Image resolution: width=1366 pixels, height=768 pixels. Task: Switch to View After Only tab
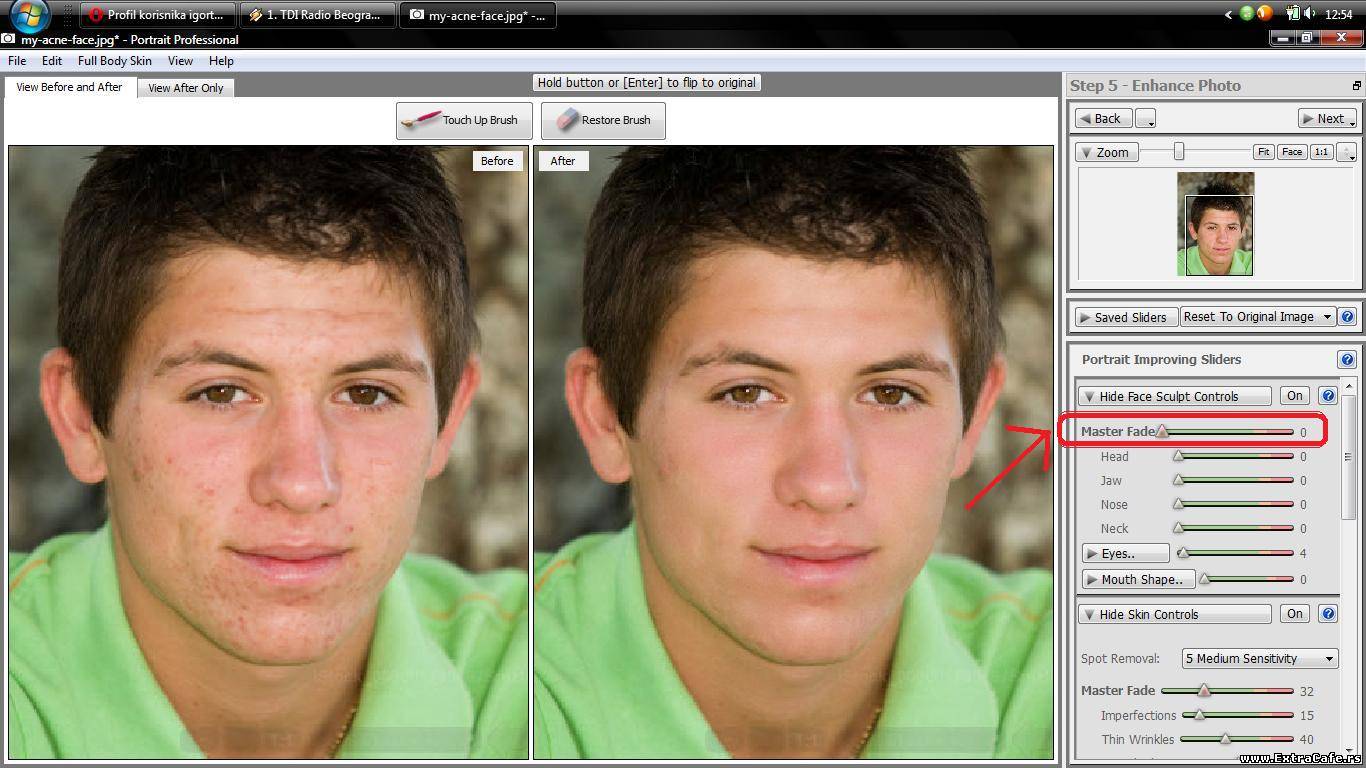[186, 88]
